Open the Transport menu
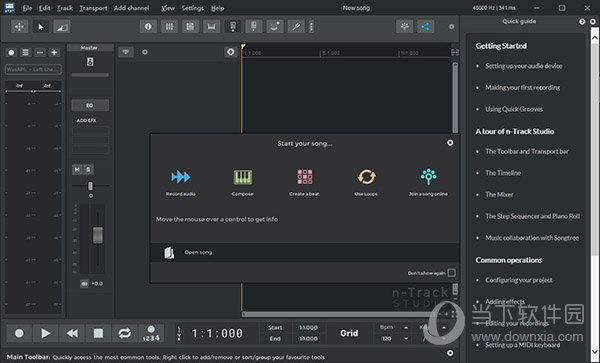The height and width of the screenshot is (363, 600). coord(93,8)
